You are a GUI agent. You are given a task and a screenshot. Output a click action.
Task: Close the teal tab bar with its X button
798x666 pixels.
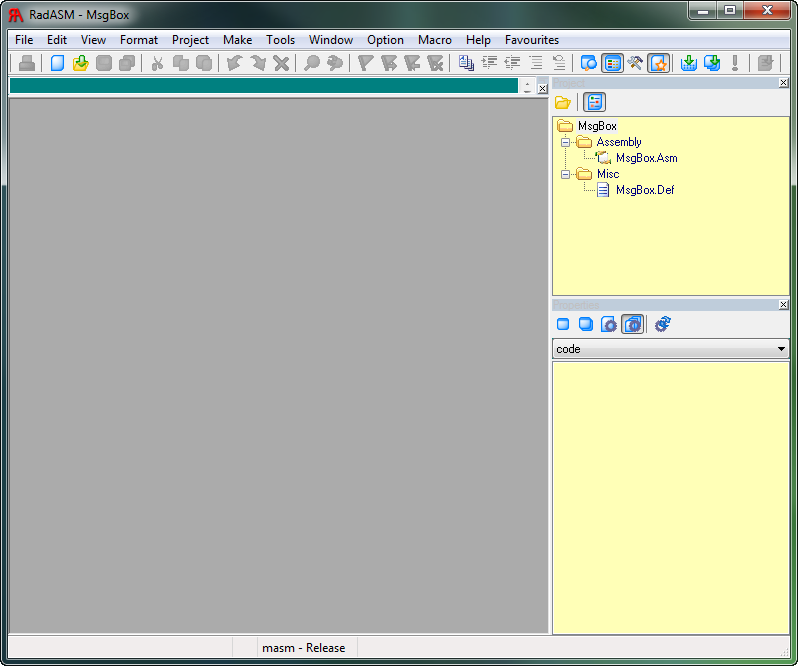(543, 89)
